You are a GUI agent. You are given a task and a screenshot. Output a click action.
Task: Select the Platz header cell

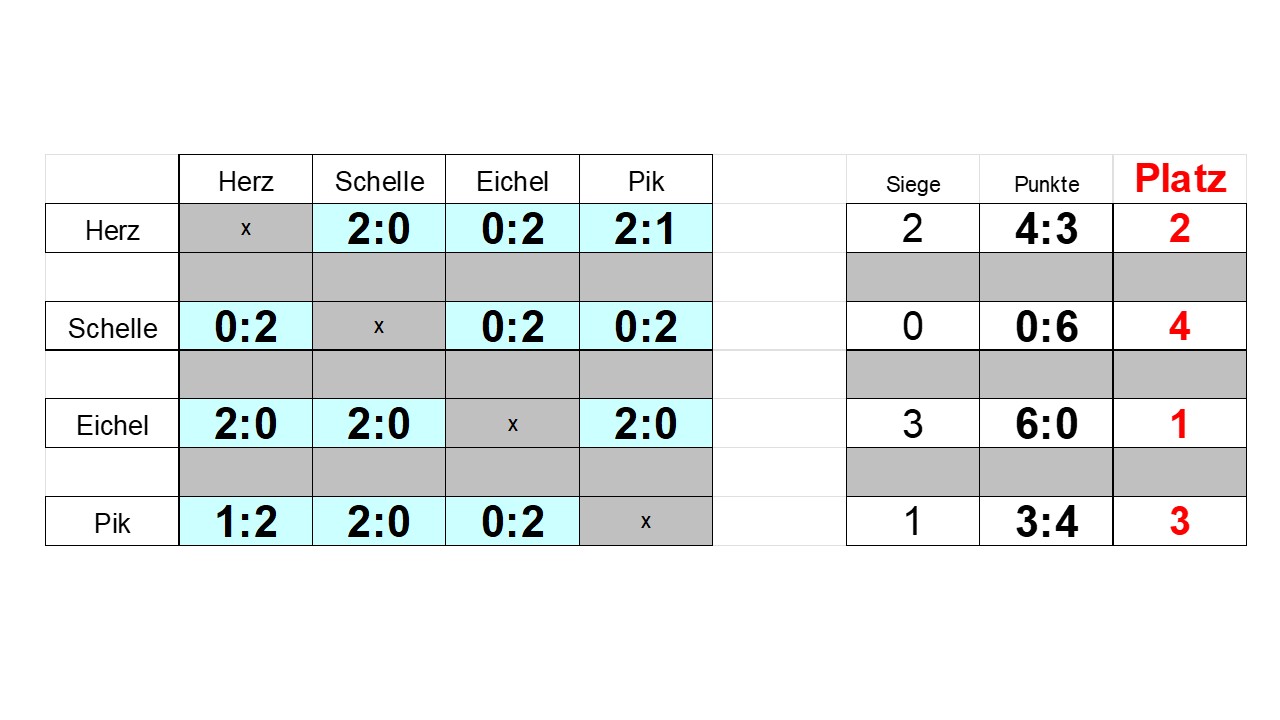pyautogui.click(x=1180, y=179)
